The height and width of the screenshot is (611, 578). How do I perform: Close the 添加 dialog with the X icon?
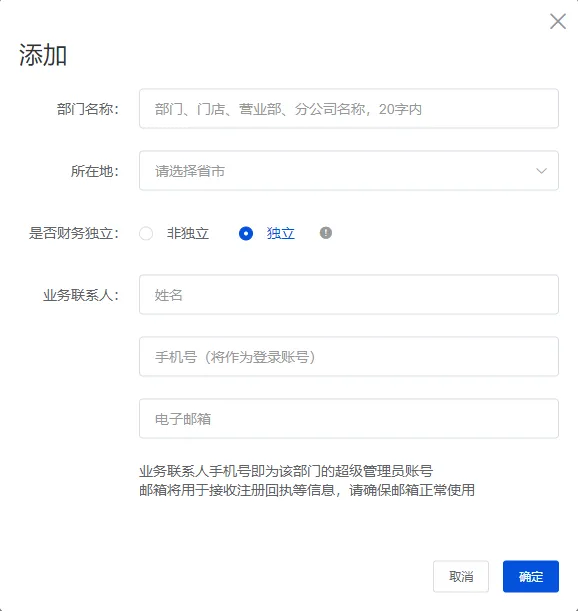point(558,21)
